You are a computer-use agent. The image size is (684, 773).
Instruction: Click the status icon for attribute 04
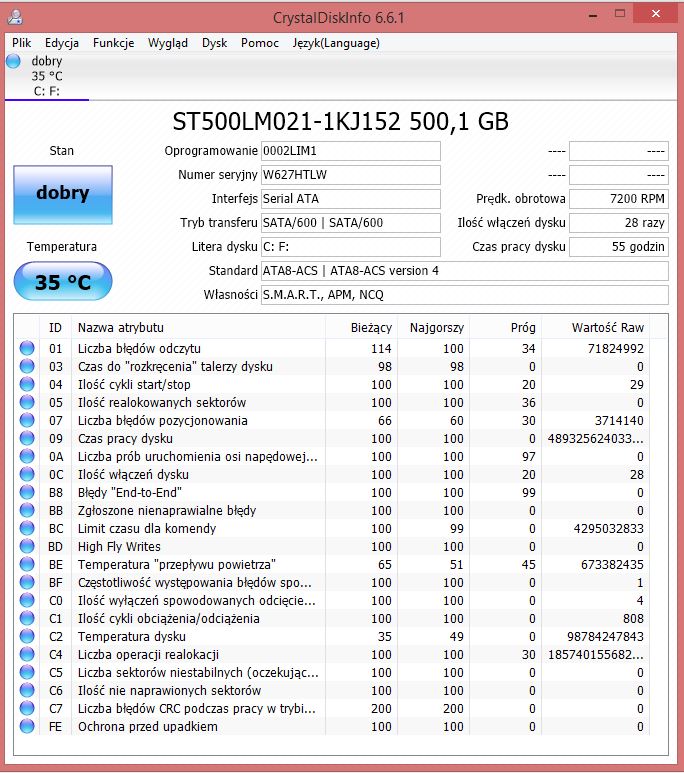[x=27, y=384]
